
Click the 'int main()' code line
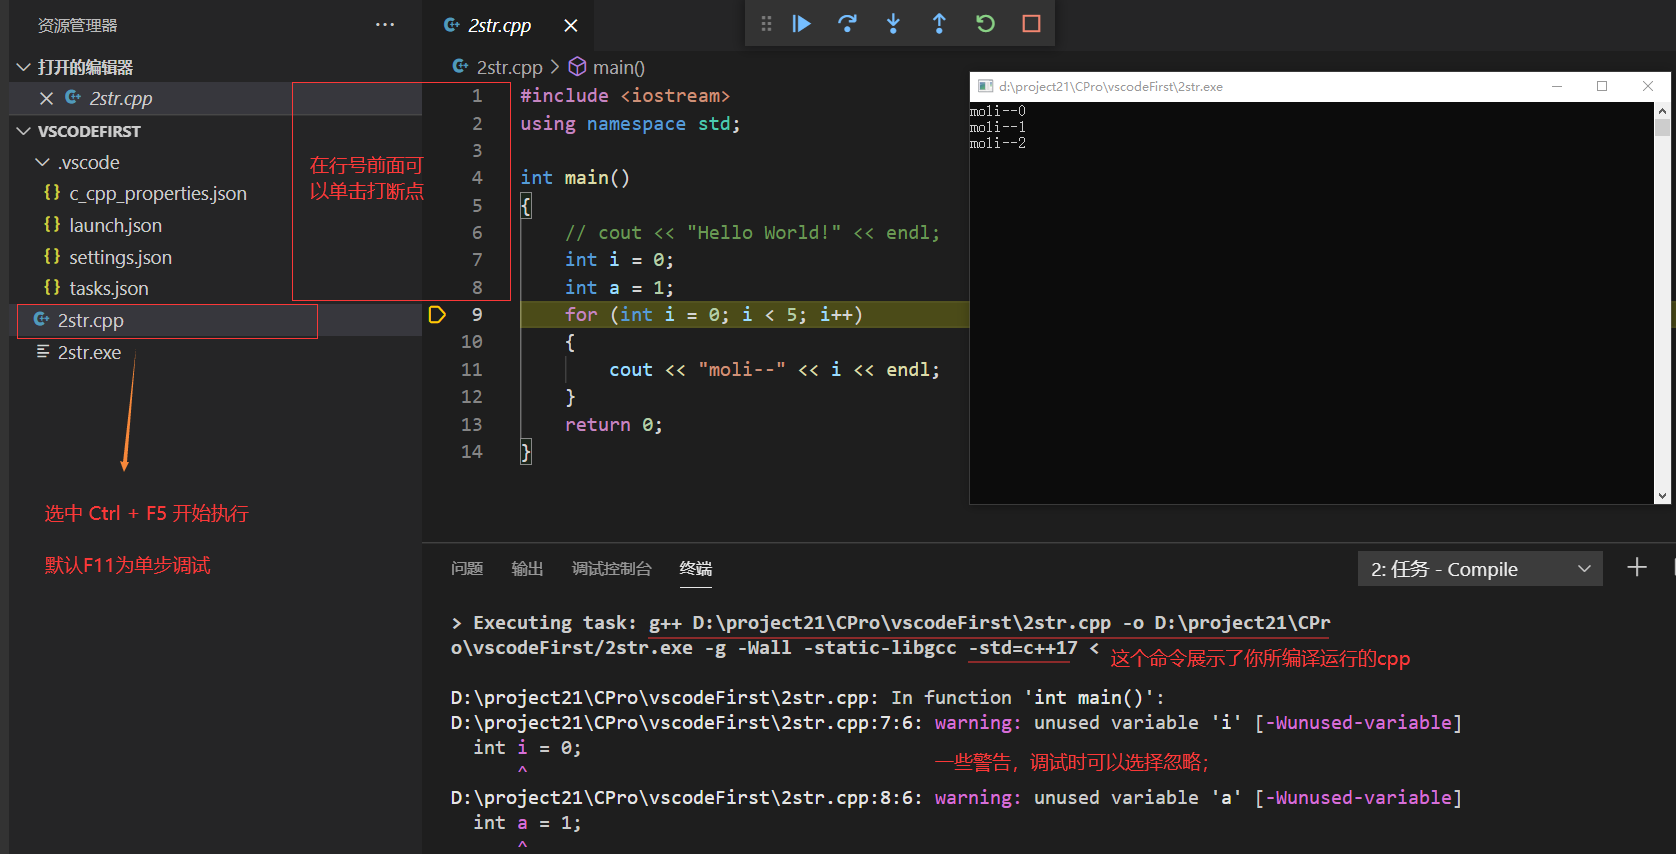(x=575, y=178)
